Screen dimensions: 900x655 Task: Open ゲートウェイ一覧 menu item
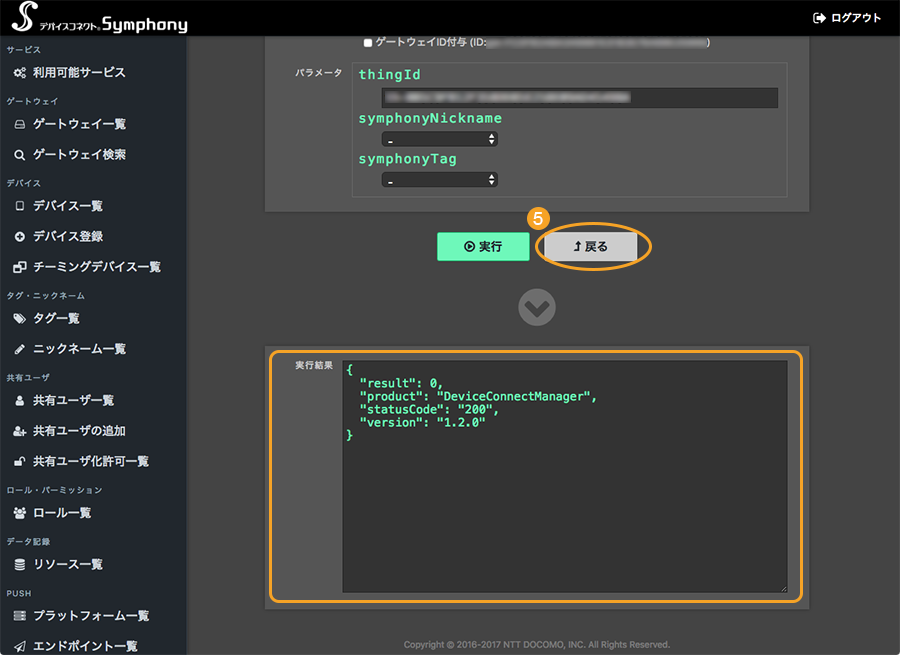[x=79, y=124]
